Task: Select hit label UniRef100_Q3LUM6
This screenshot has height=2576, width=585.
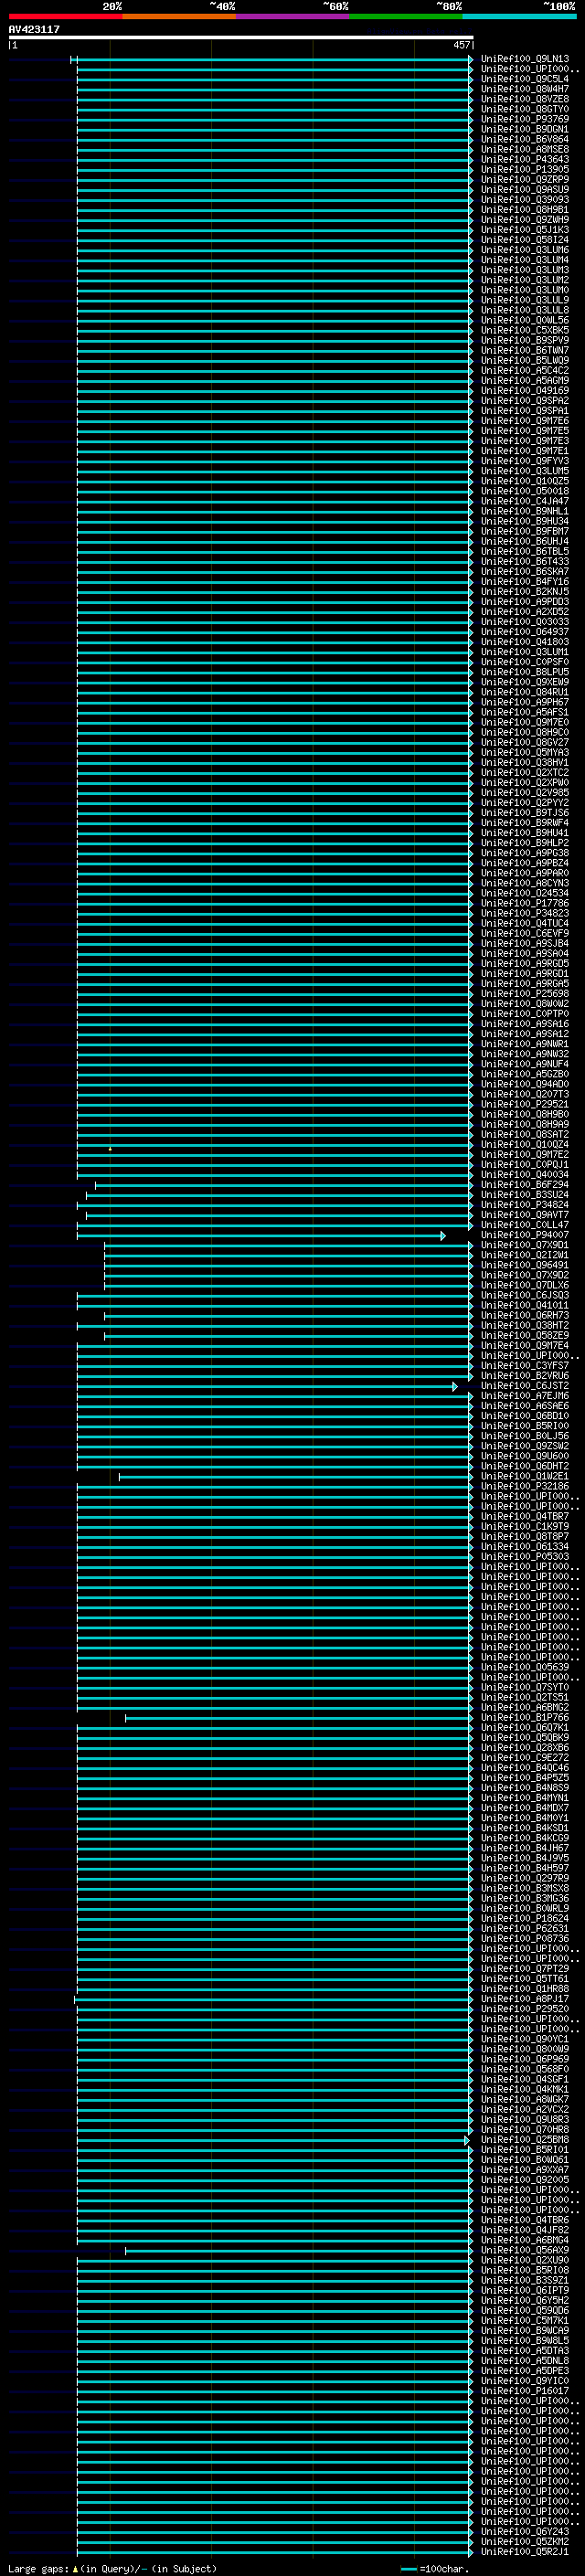Action: pyautogui.click(x=525, y=250)
